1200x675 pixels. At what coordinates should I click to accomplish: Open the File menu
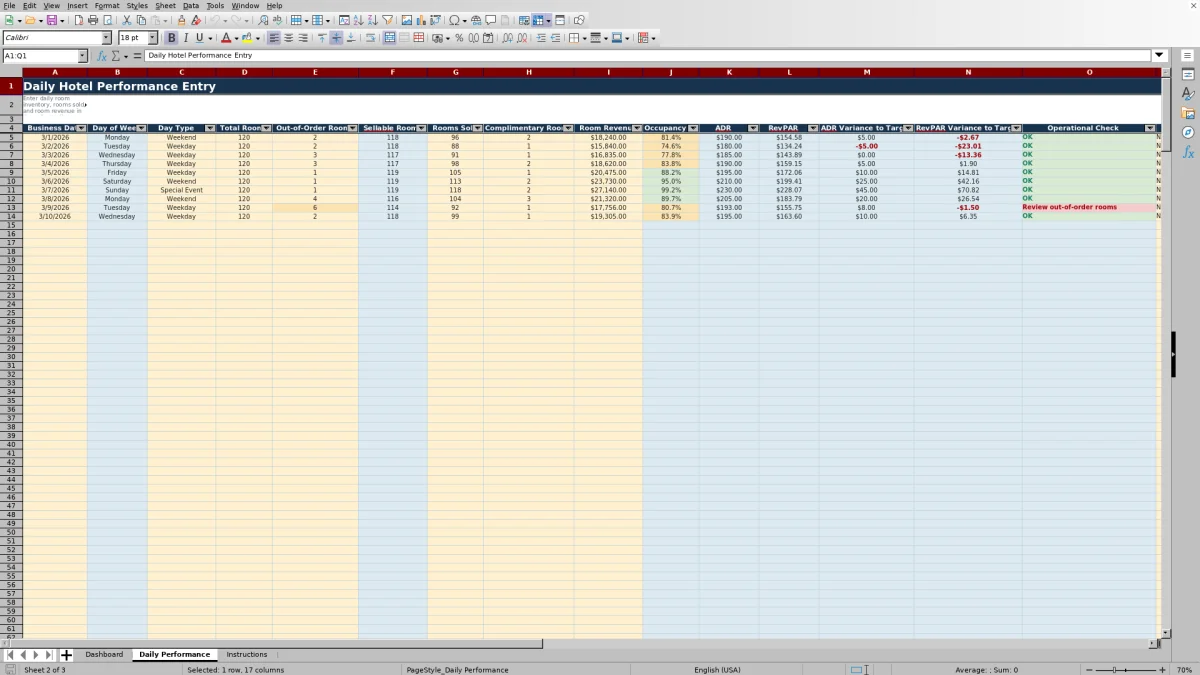point(9,5)
